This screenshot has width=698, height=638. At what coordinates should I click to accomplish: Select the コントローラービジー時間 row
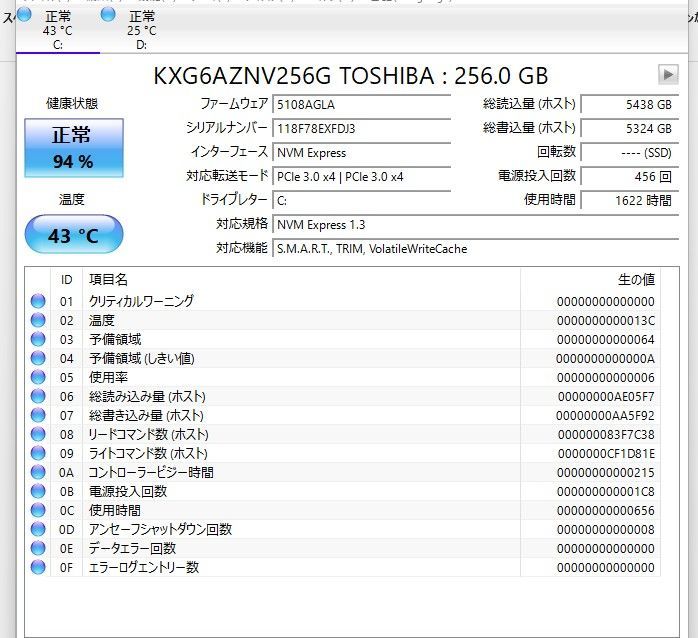(343, 472)
